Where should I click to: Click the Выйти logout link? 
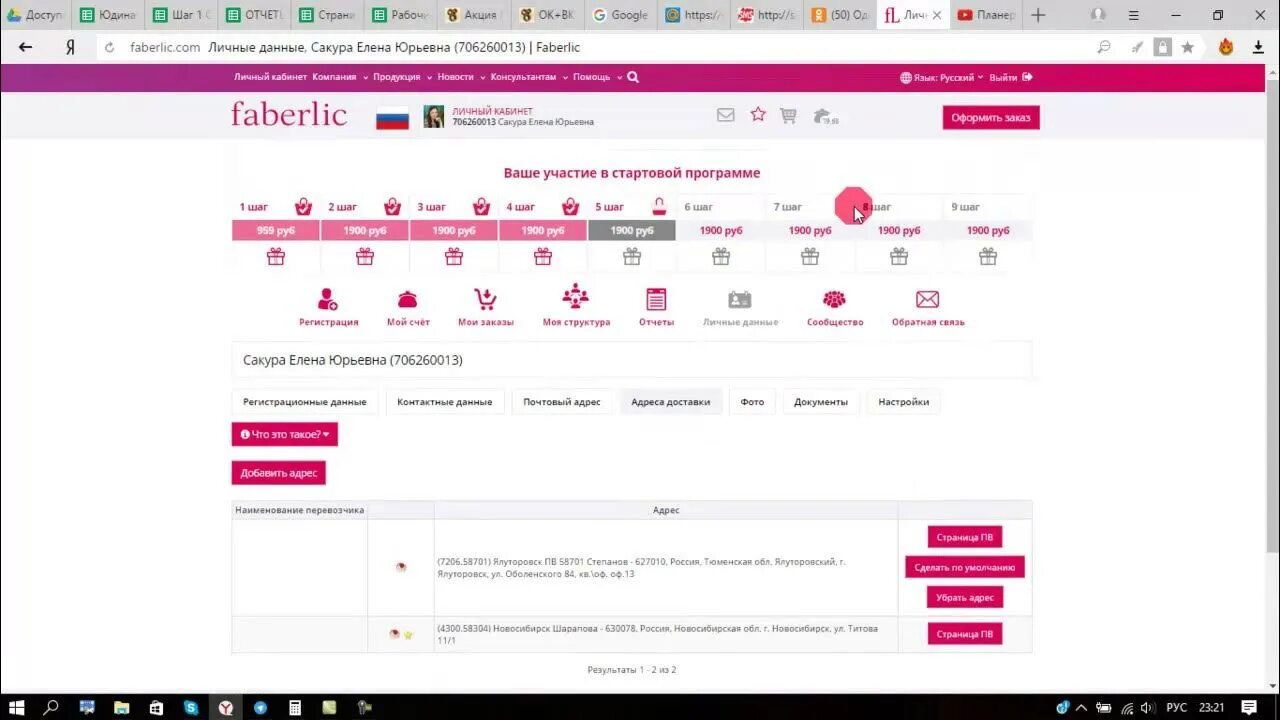tap(1010, 77)
